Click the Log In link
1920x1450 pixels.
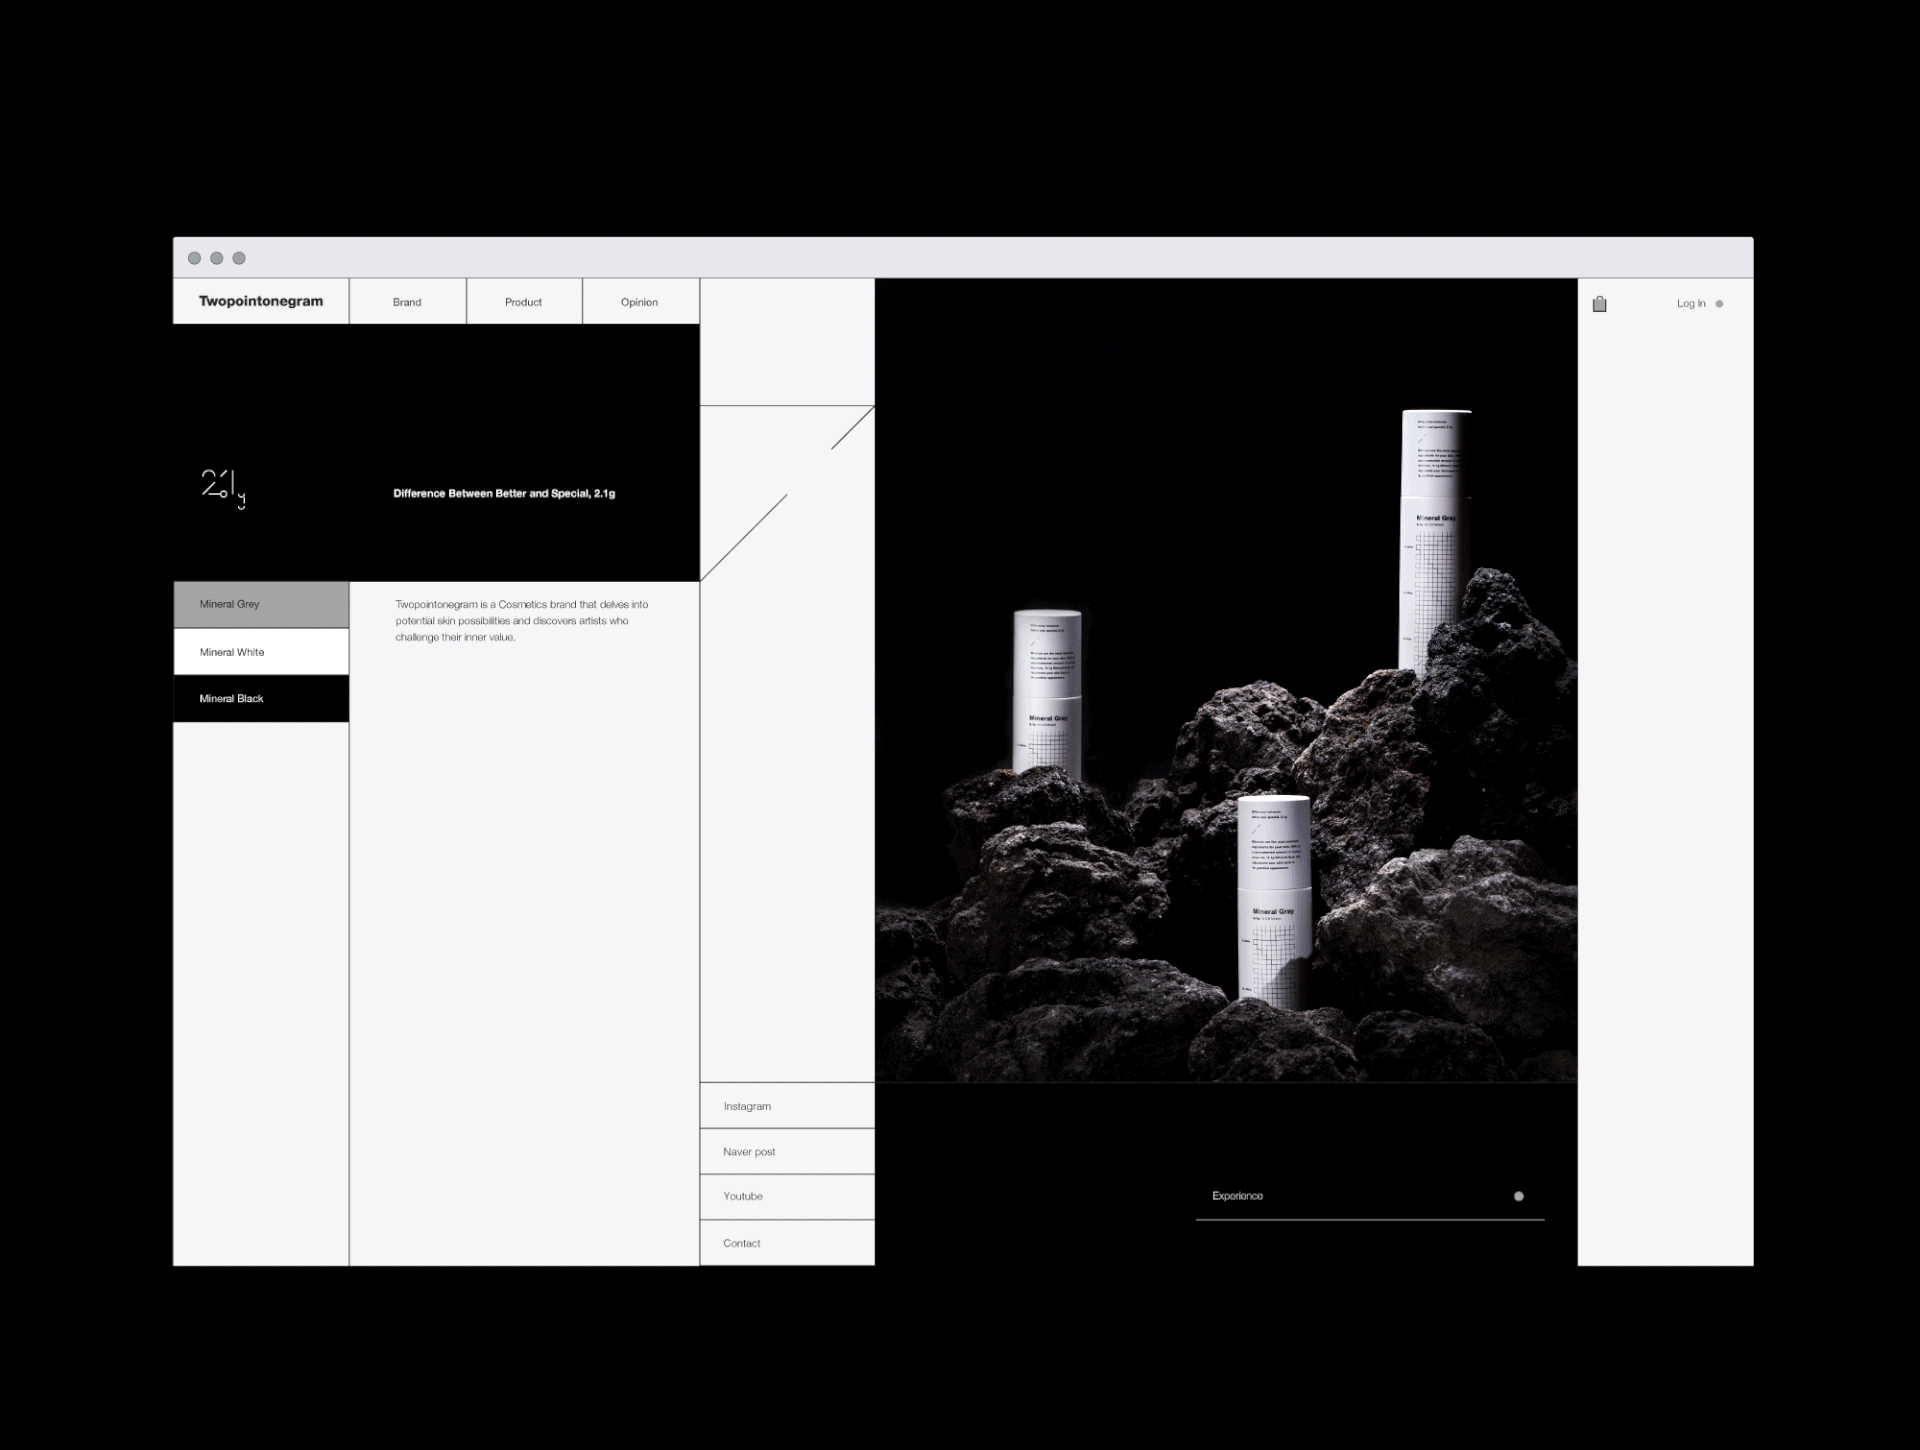[1691, 304]
